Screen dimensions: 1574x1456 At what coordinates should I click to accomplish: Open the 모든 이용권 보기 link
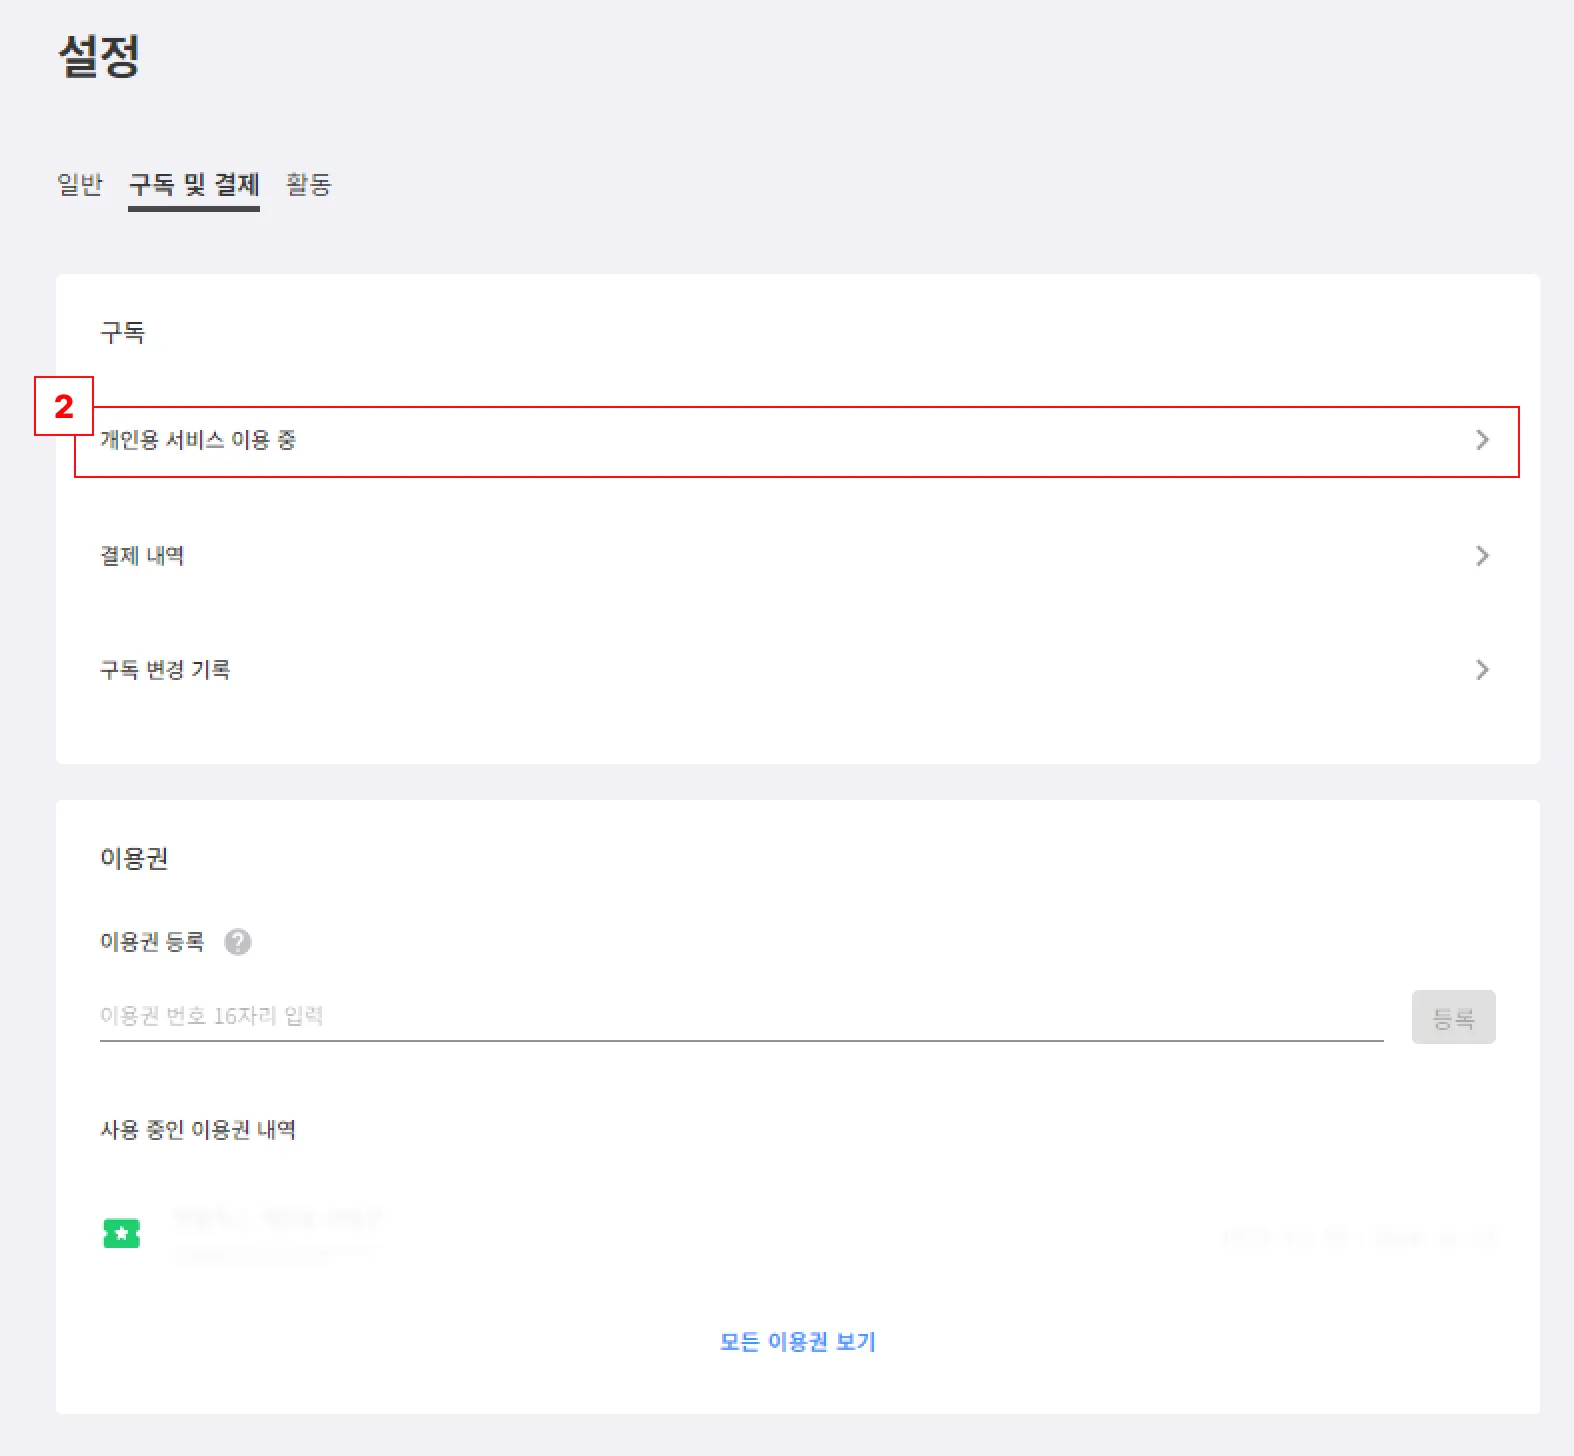(x=797, y=1342)
